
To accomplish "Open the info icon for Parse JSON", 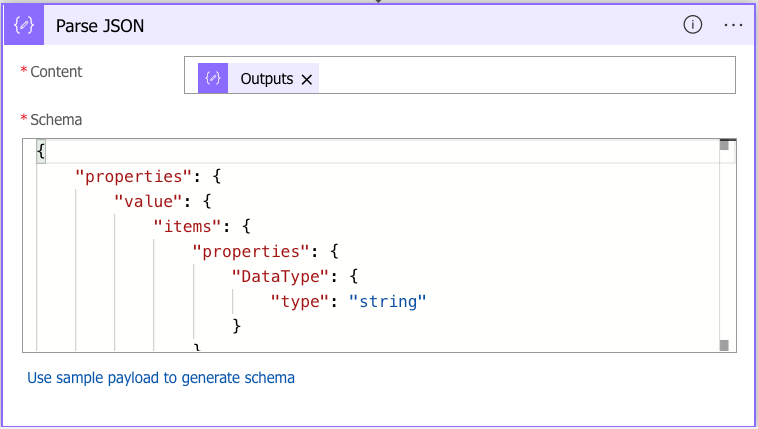I will (x=692, y=26).
